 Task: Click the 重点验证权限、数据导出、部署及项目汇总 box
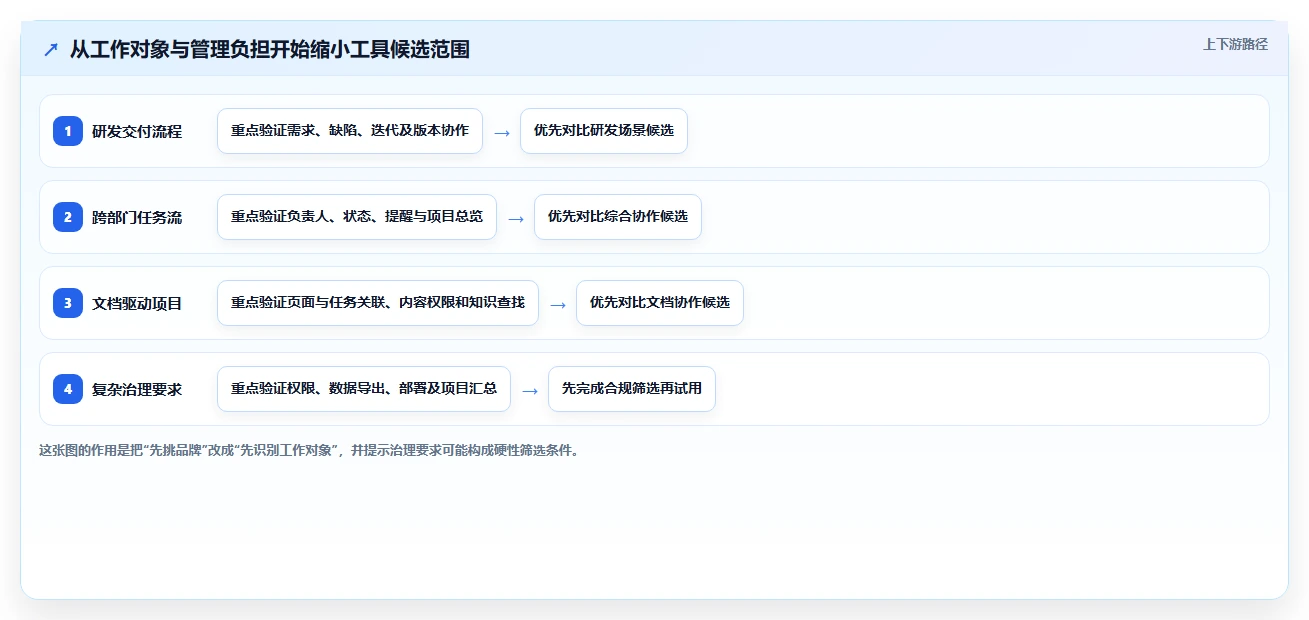click(x=364, y=389)
